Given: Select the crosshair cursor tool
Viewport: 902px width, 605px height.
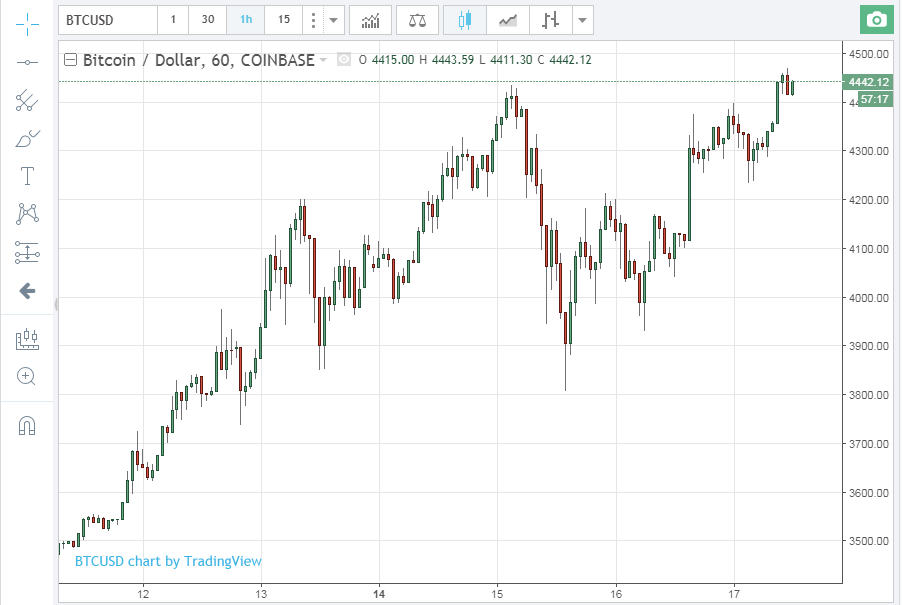Looking at the screenshot, I should click(27, 24).
